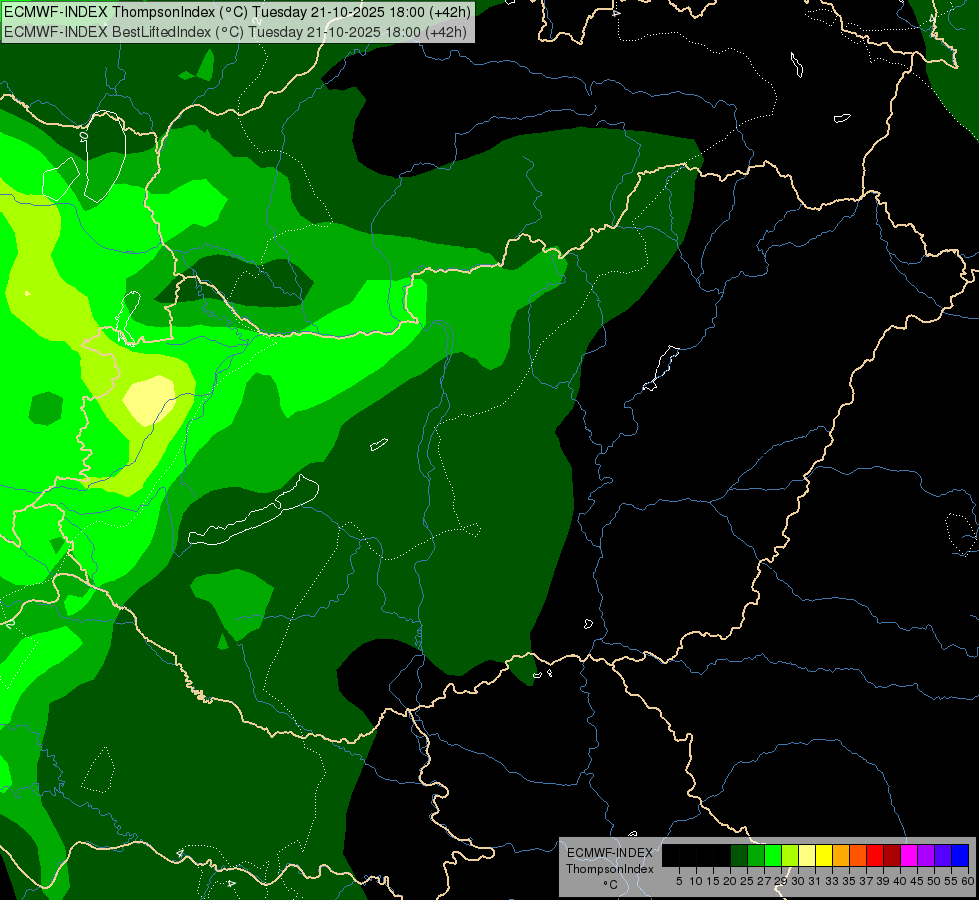Select the medium green 25-27 legend swatch

pyautogui.click(x=756, y=855)
